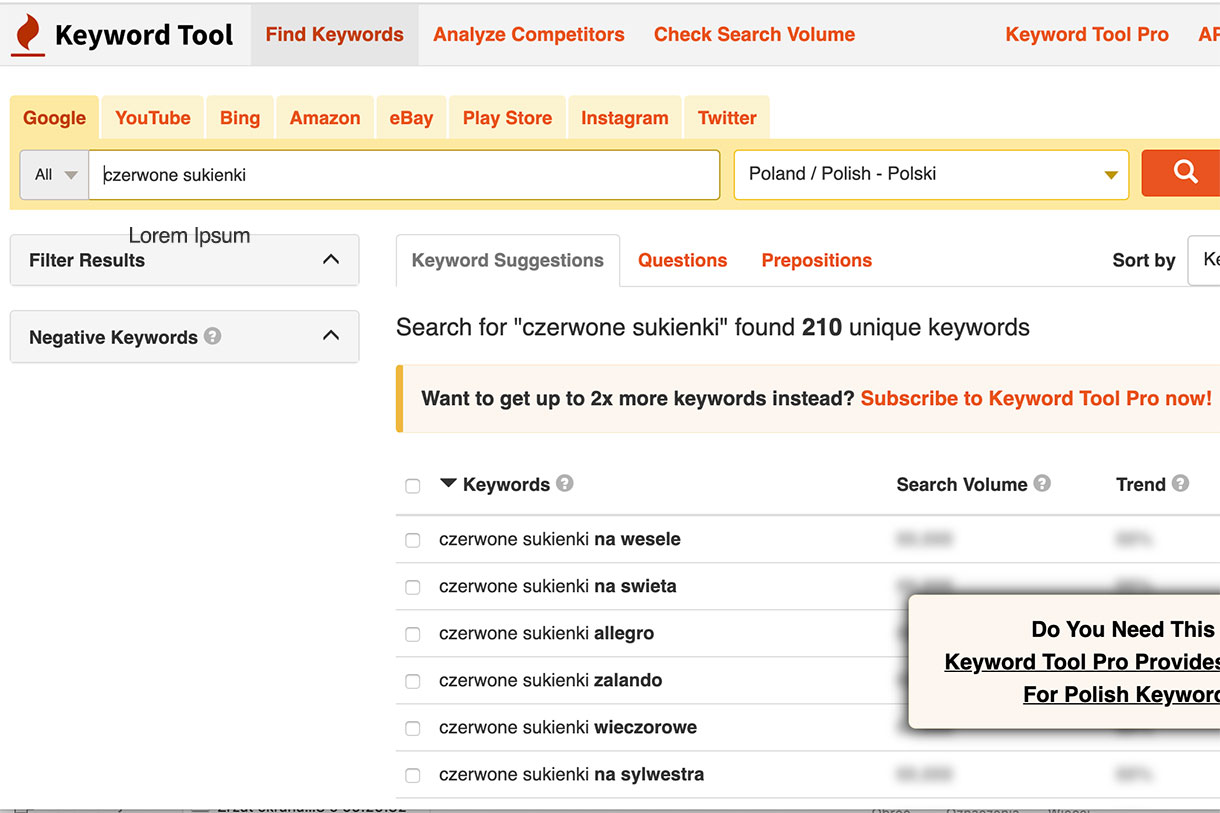Sort by the Keywords column arrow
The image size is (1220, 813).
[448, 483]
